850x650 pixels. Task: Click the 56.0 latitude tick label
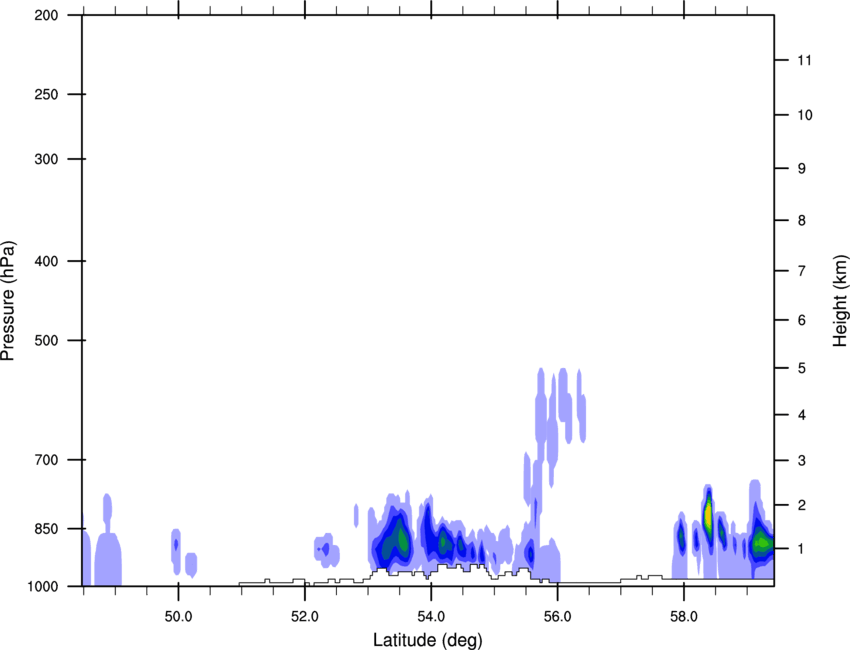coord(557,617)
